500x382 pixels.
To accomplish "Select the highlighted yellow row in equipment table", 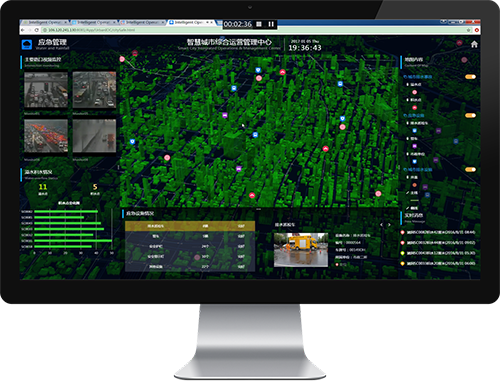I will click(x=190, y=226).
